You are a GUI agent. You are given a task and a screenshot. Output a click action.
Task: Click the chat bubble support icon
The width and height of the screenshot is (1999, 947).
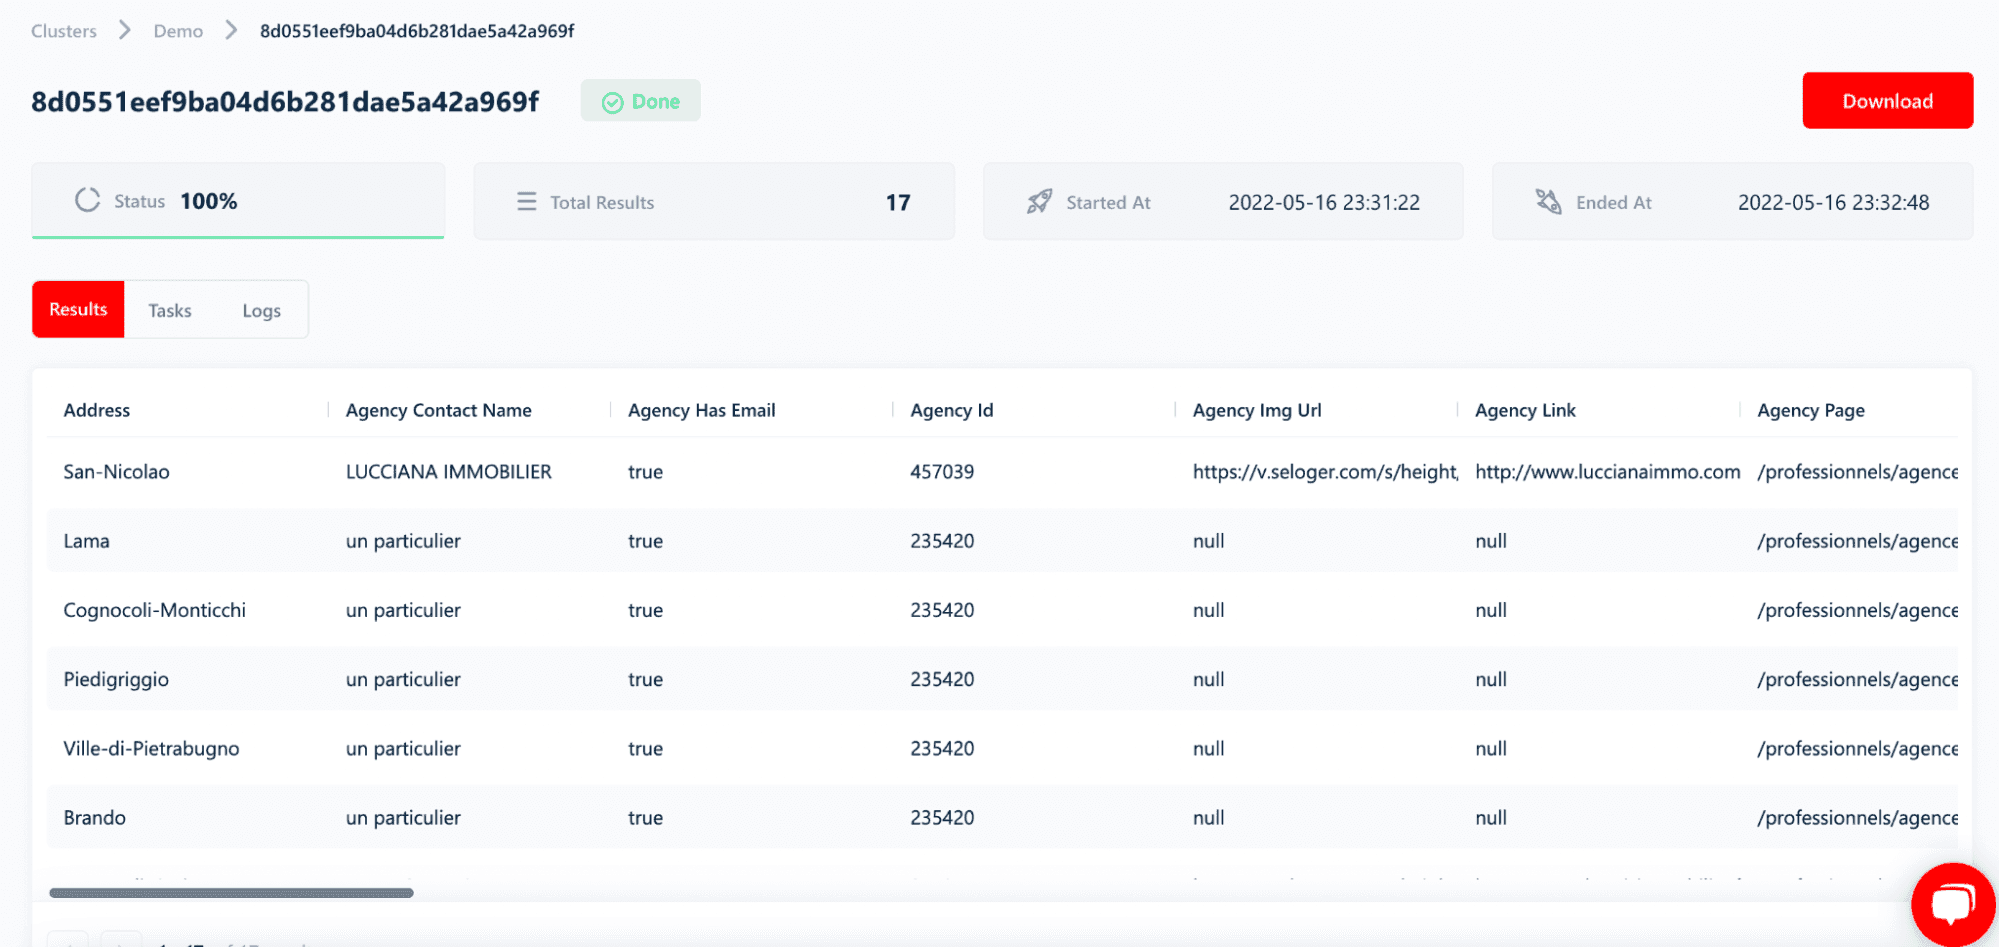(x=1951, y=903)
